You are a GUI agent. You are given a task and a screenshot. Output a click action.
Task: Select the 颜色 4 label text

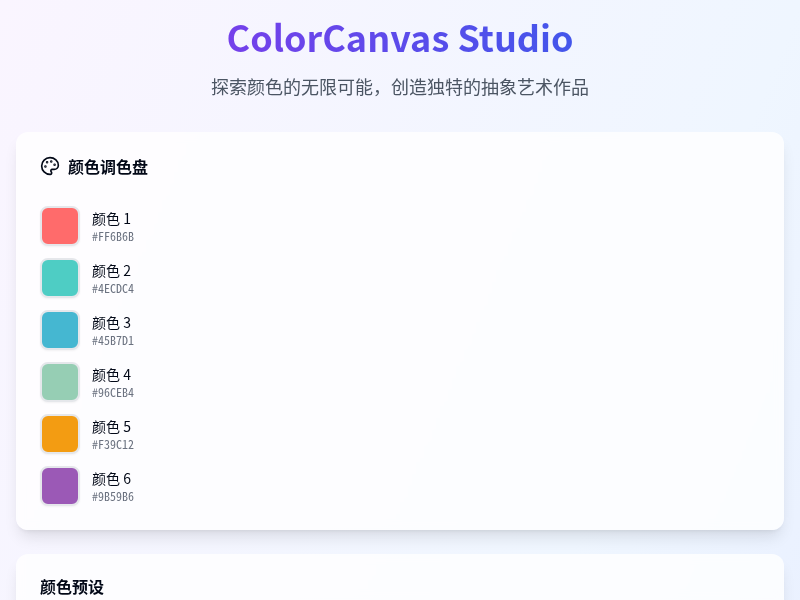pos(111,375)
